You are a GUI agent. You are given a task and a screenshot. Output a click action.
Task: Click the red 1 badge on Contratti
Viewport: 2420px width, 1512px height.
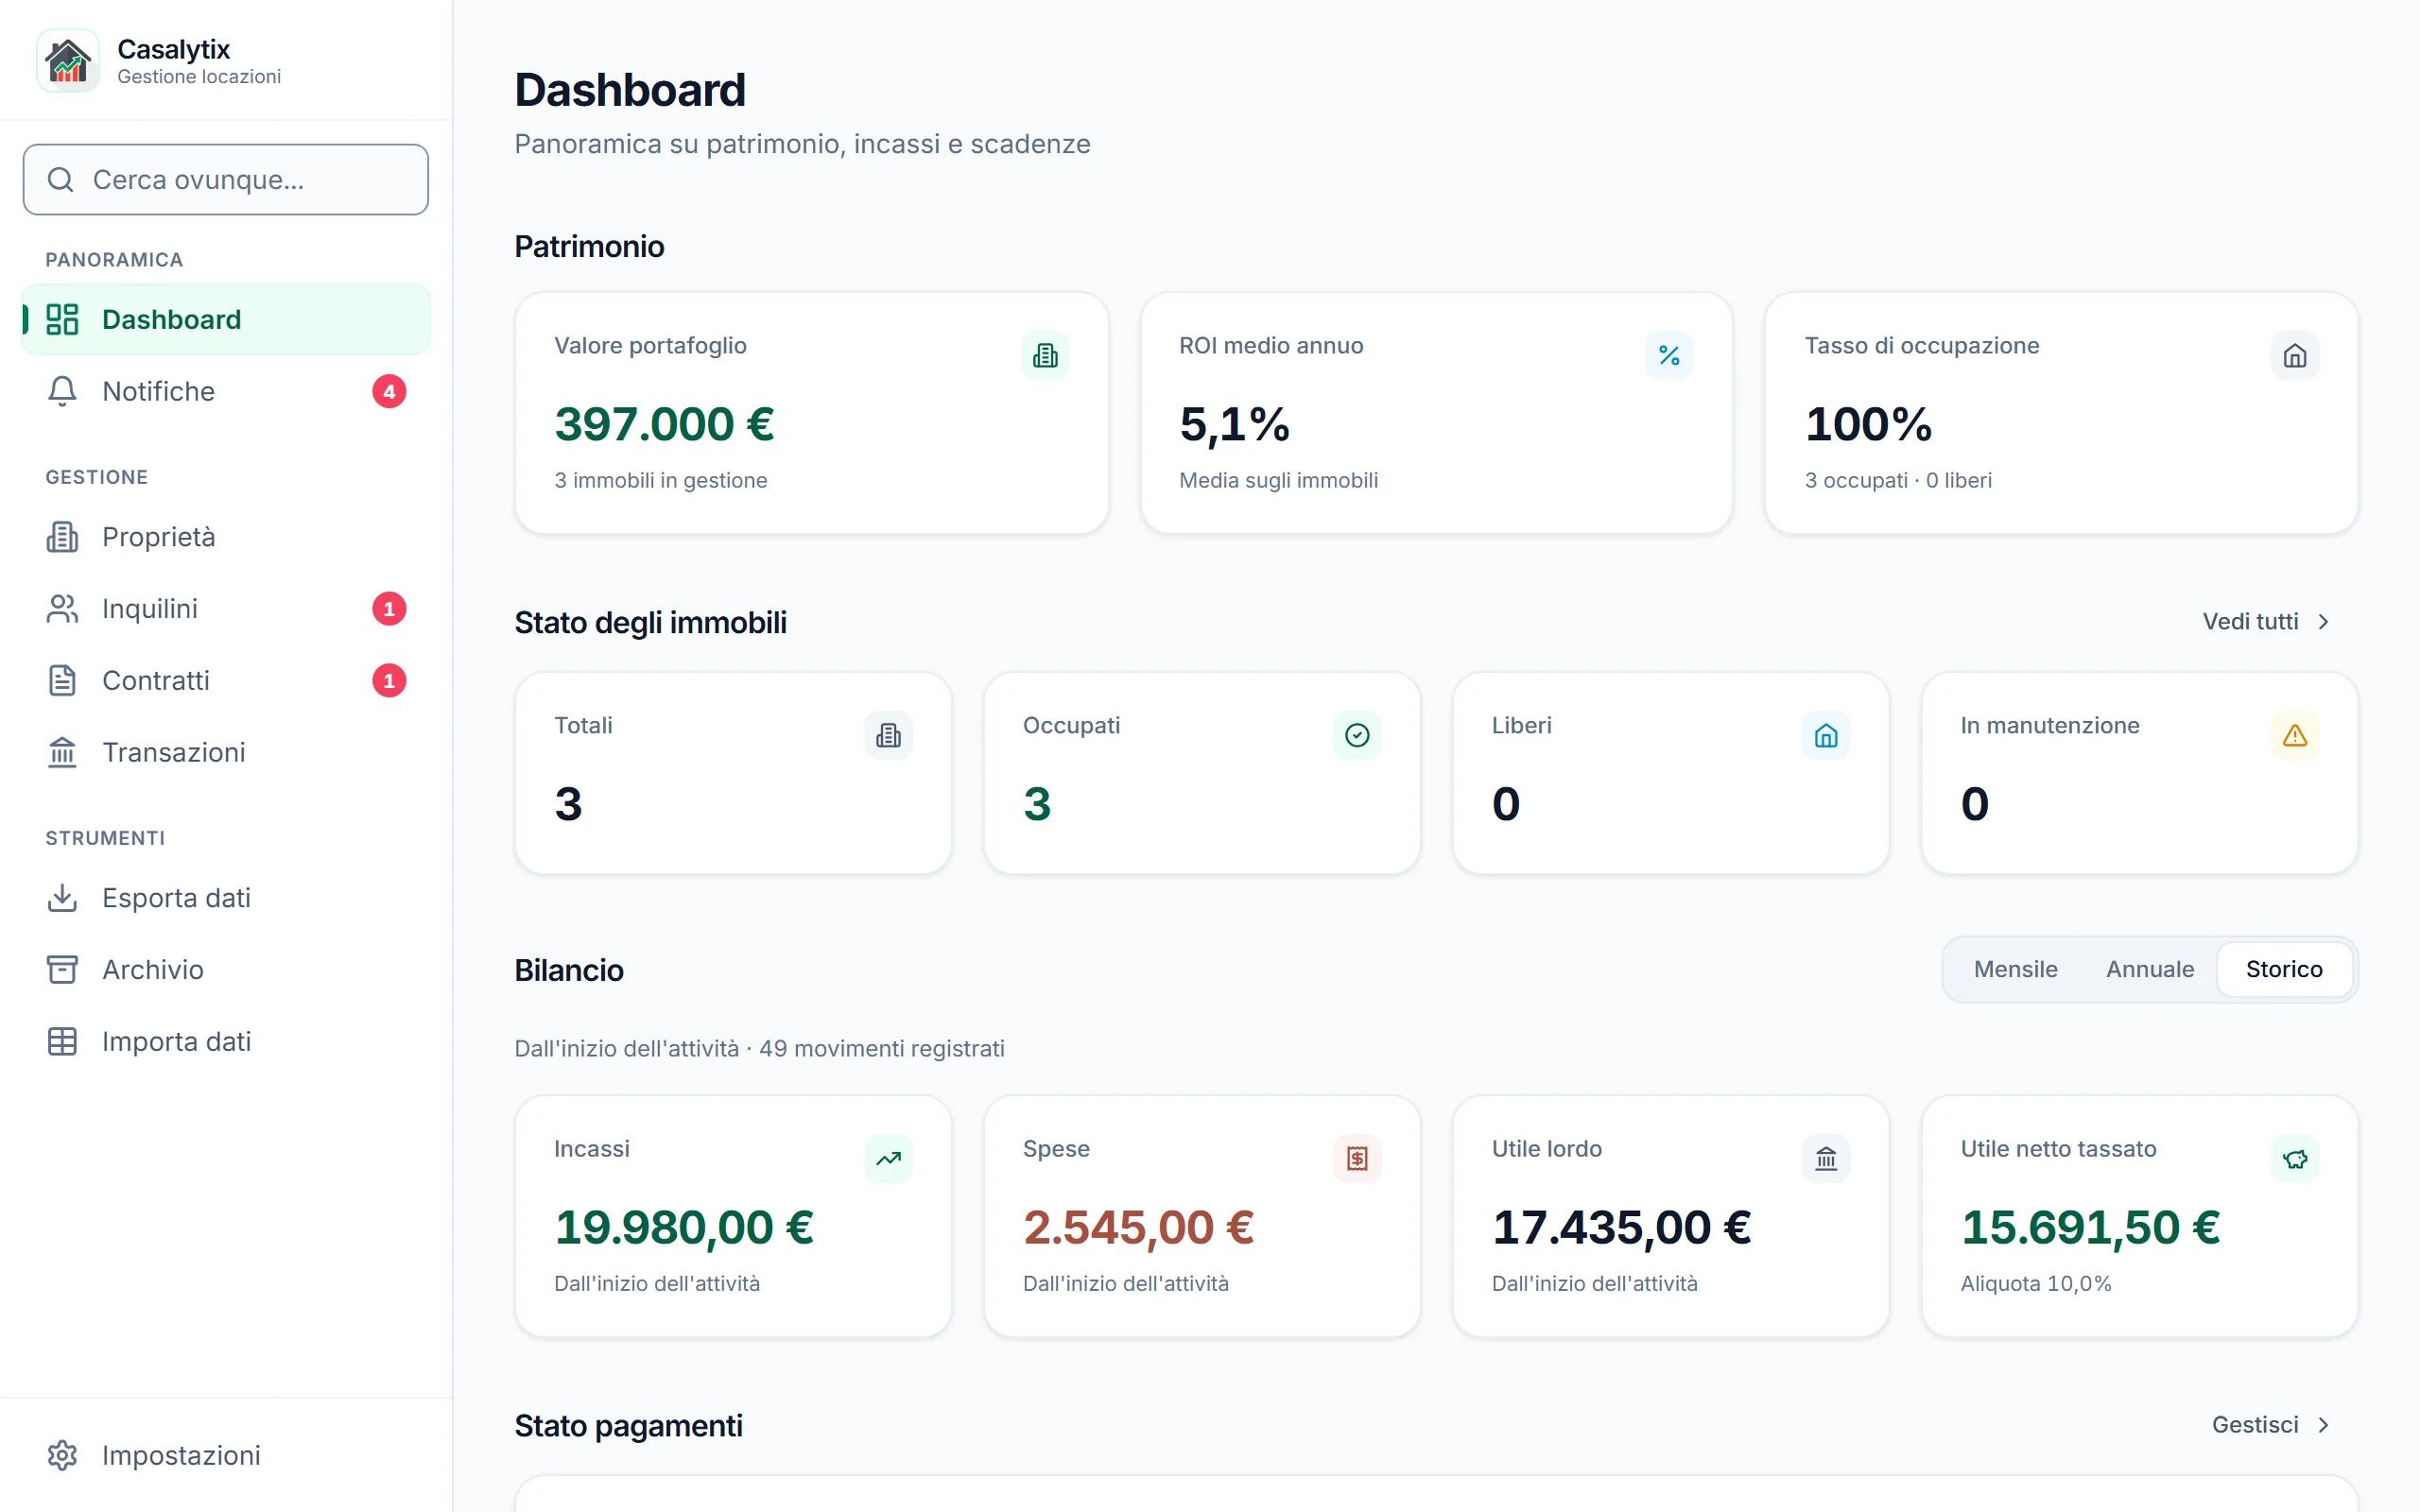pyautogui.click(x=389, y=681)
